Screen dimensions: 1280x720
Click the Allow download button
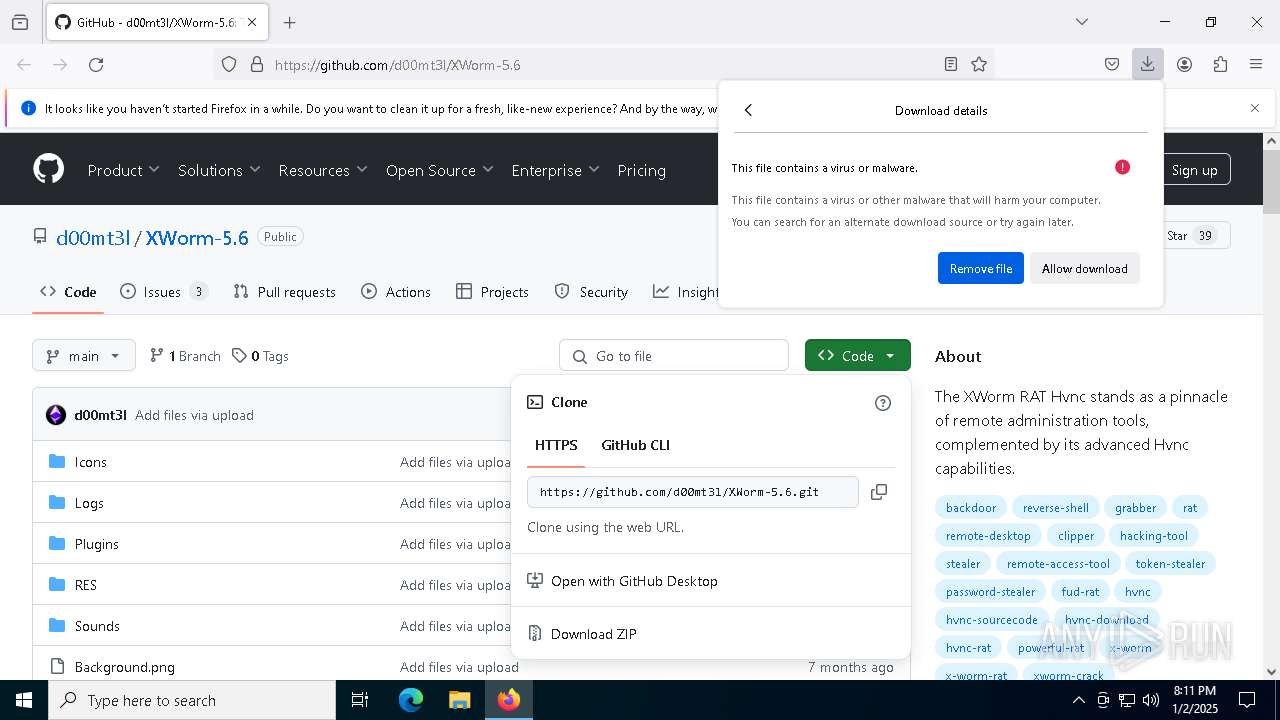pos(1084,268)
